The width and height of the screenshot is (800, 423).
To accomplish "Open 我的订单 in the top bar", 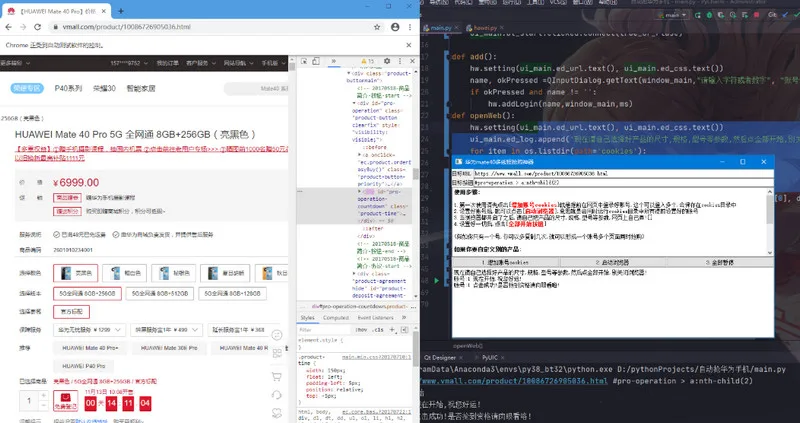I will (167, 63).
